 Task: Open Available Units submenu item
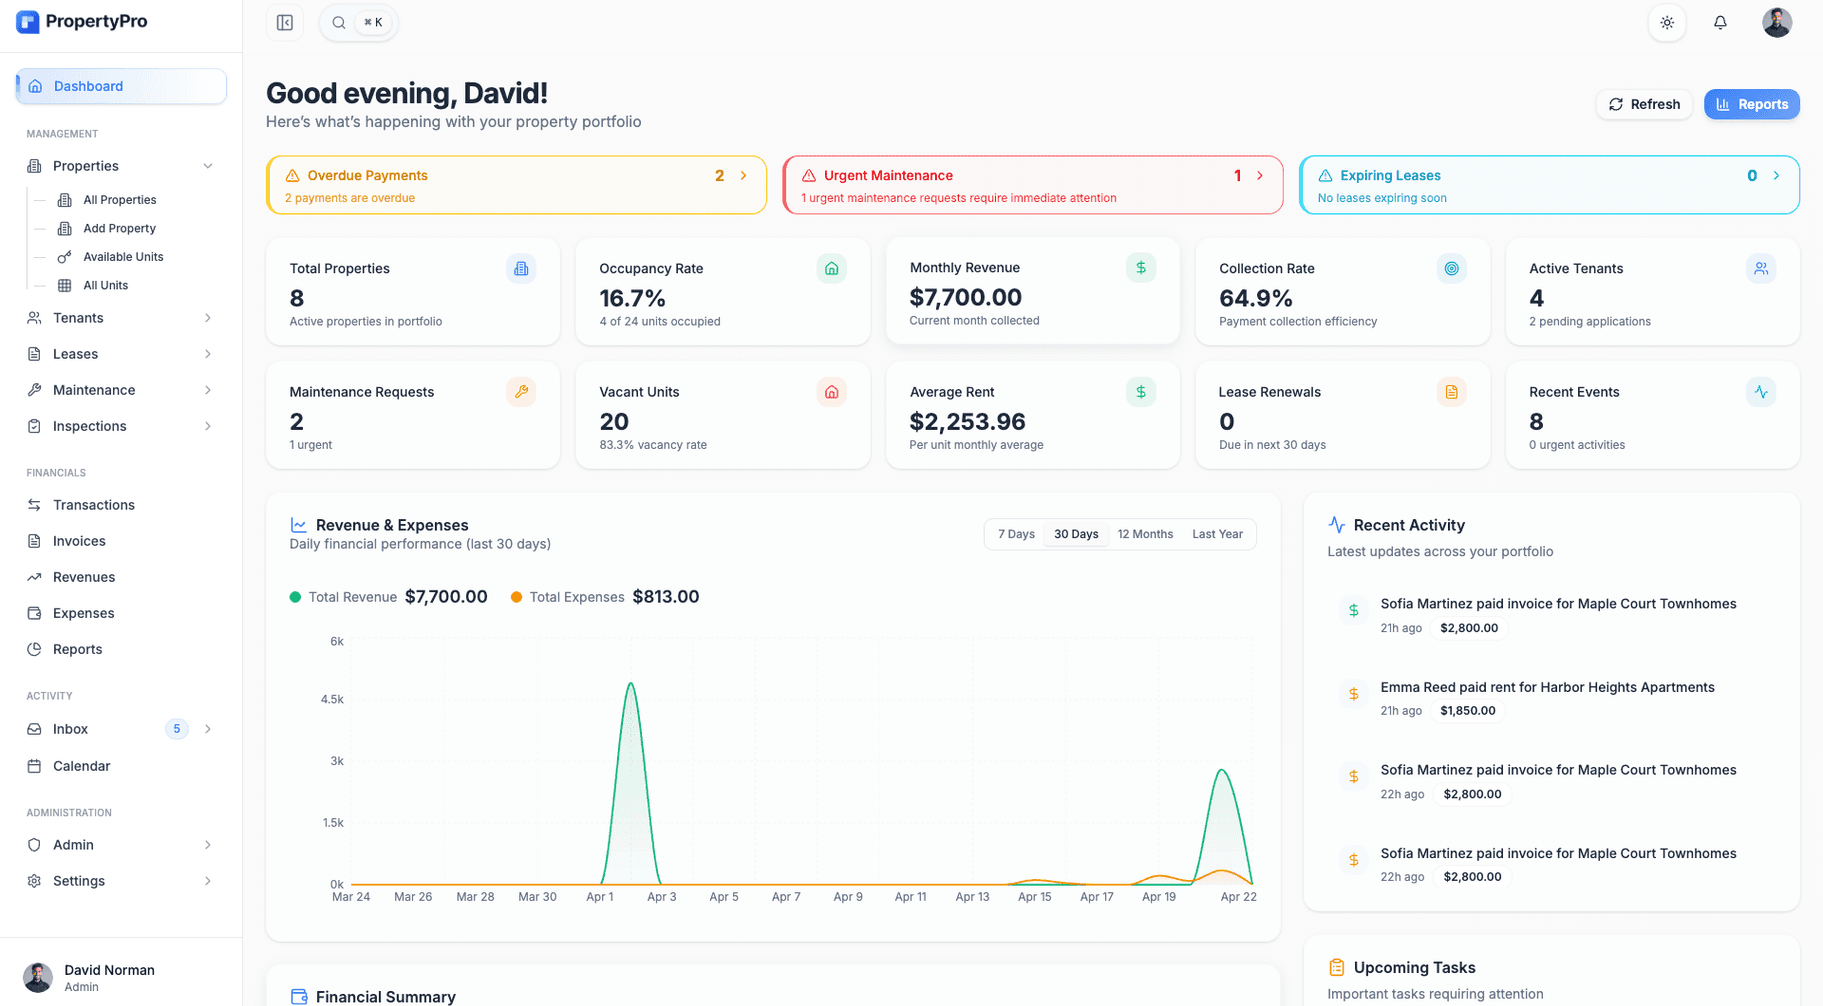tap(123, 257)
